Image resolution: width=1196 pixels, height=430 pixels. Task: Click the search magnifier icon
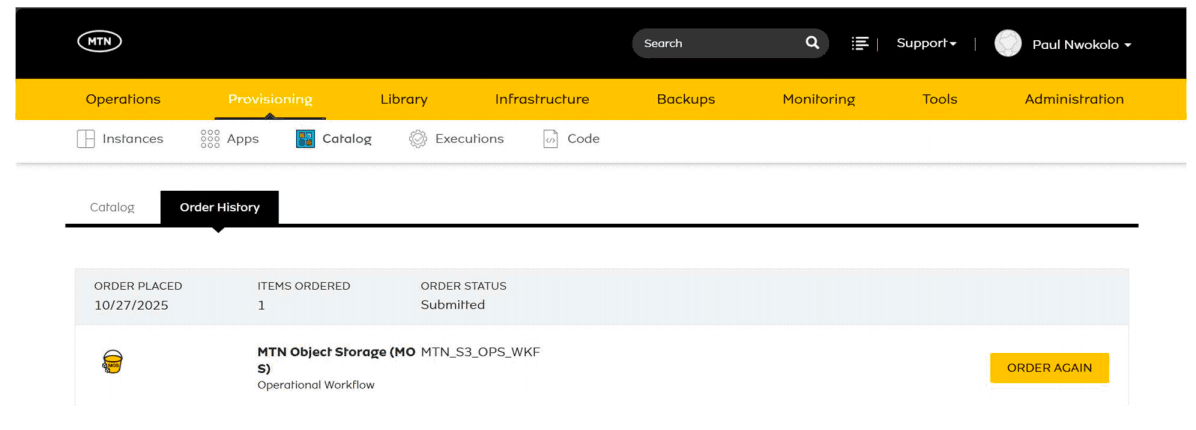tap(812, 43)
